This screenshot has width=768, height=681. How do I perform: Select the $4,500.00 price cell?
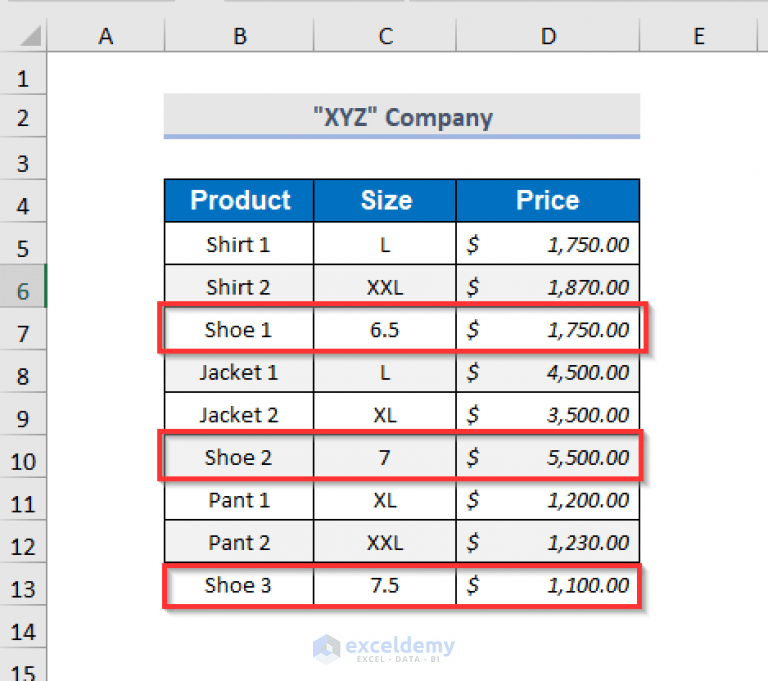(548, 371)
